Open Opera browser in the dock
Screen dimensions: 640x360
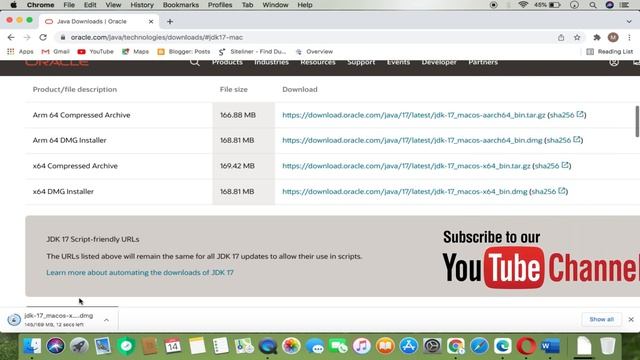point(527,346)
